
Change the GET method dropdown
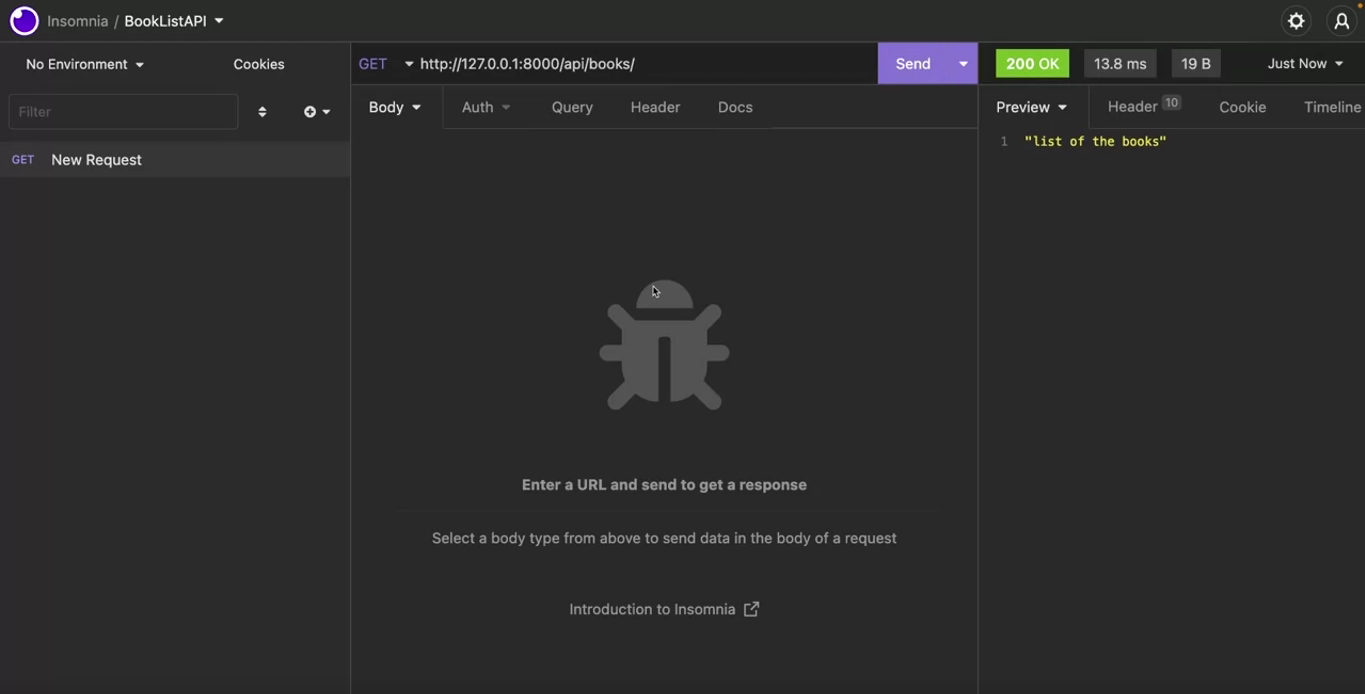pyautogui.click(x=385, y=64)
